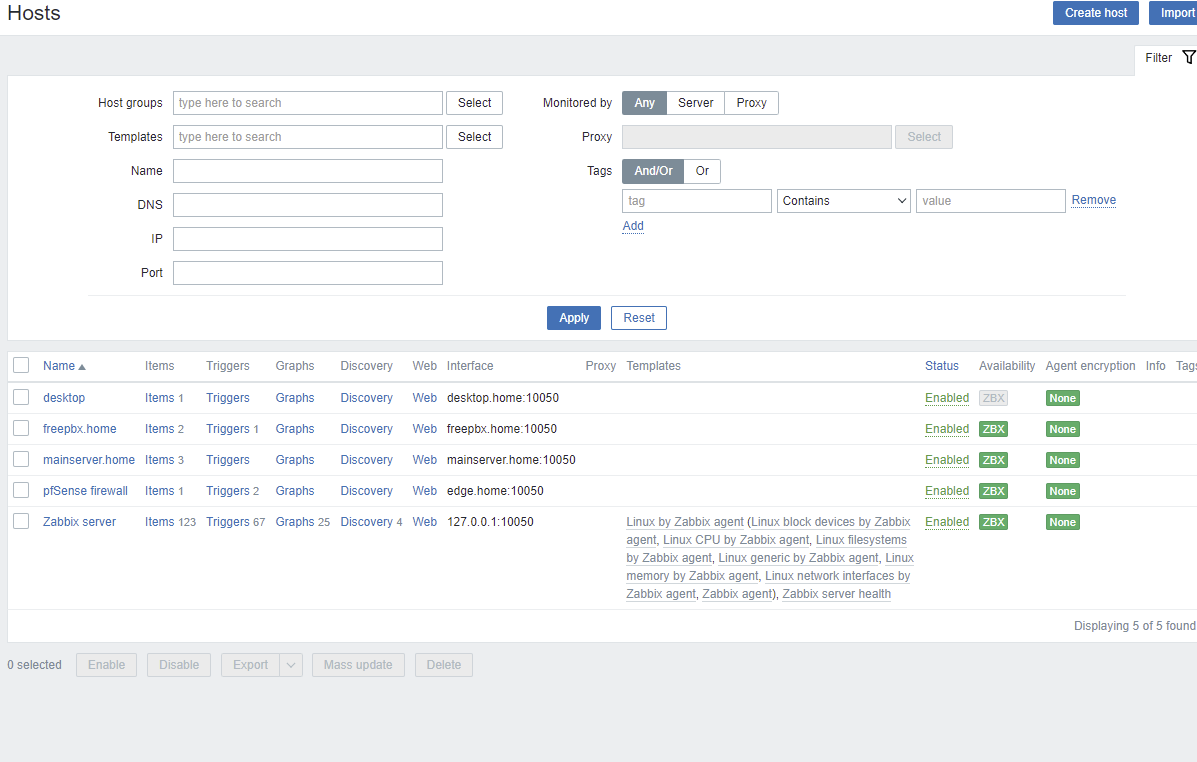Tick the checkbox for desktop host

[x=21, y=397]
